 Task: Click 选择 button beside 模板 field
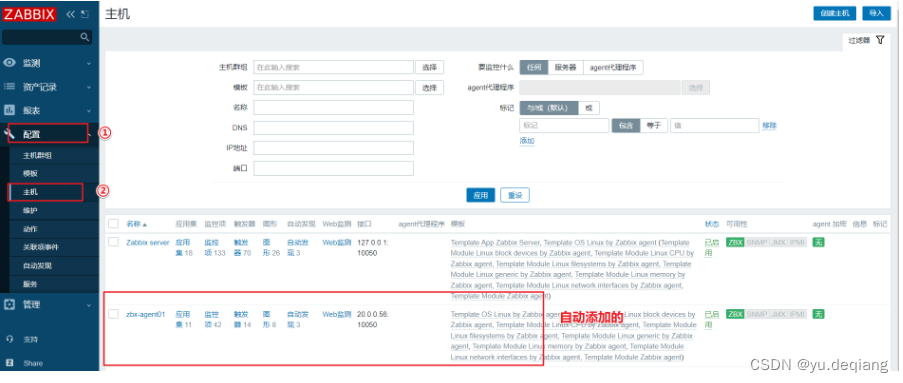pos(430,88)
